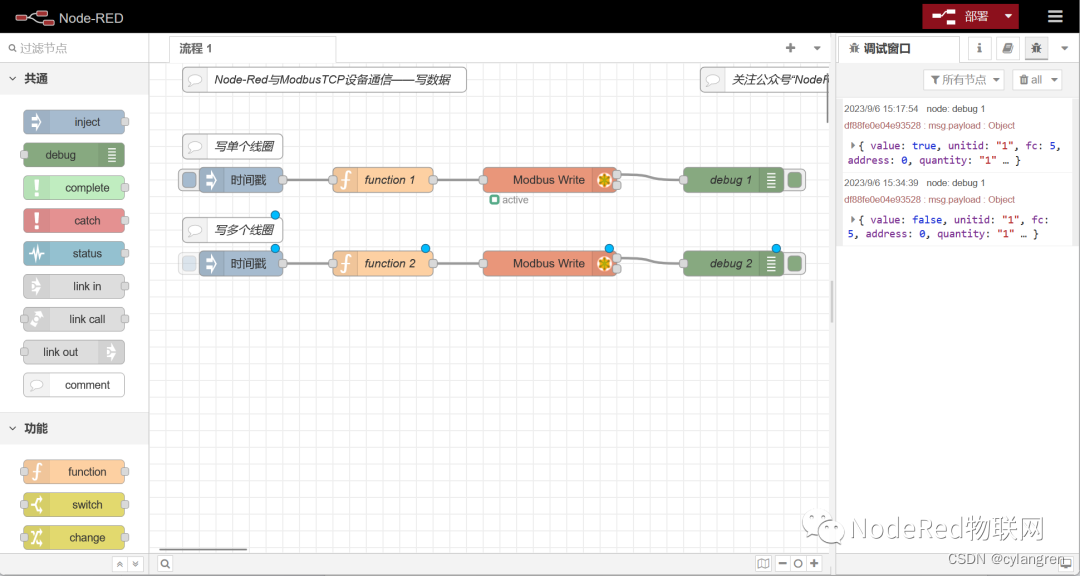Open the help book sidebar tab
The width and height of the screenshot is (1080, 576).
click(1007, 47)
